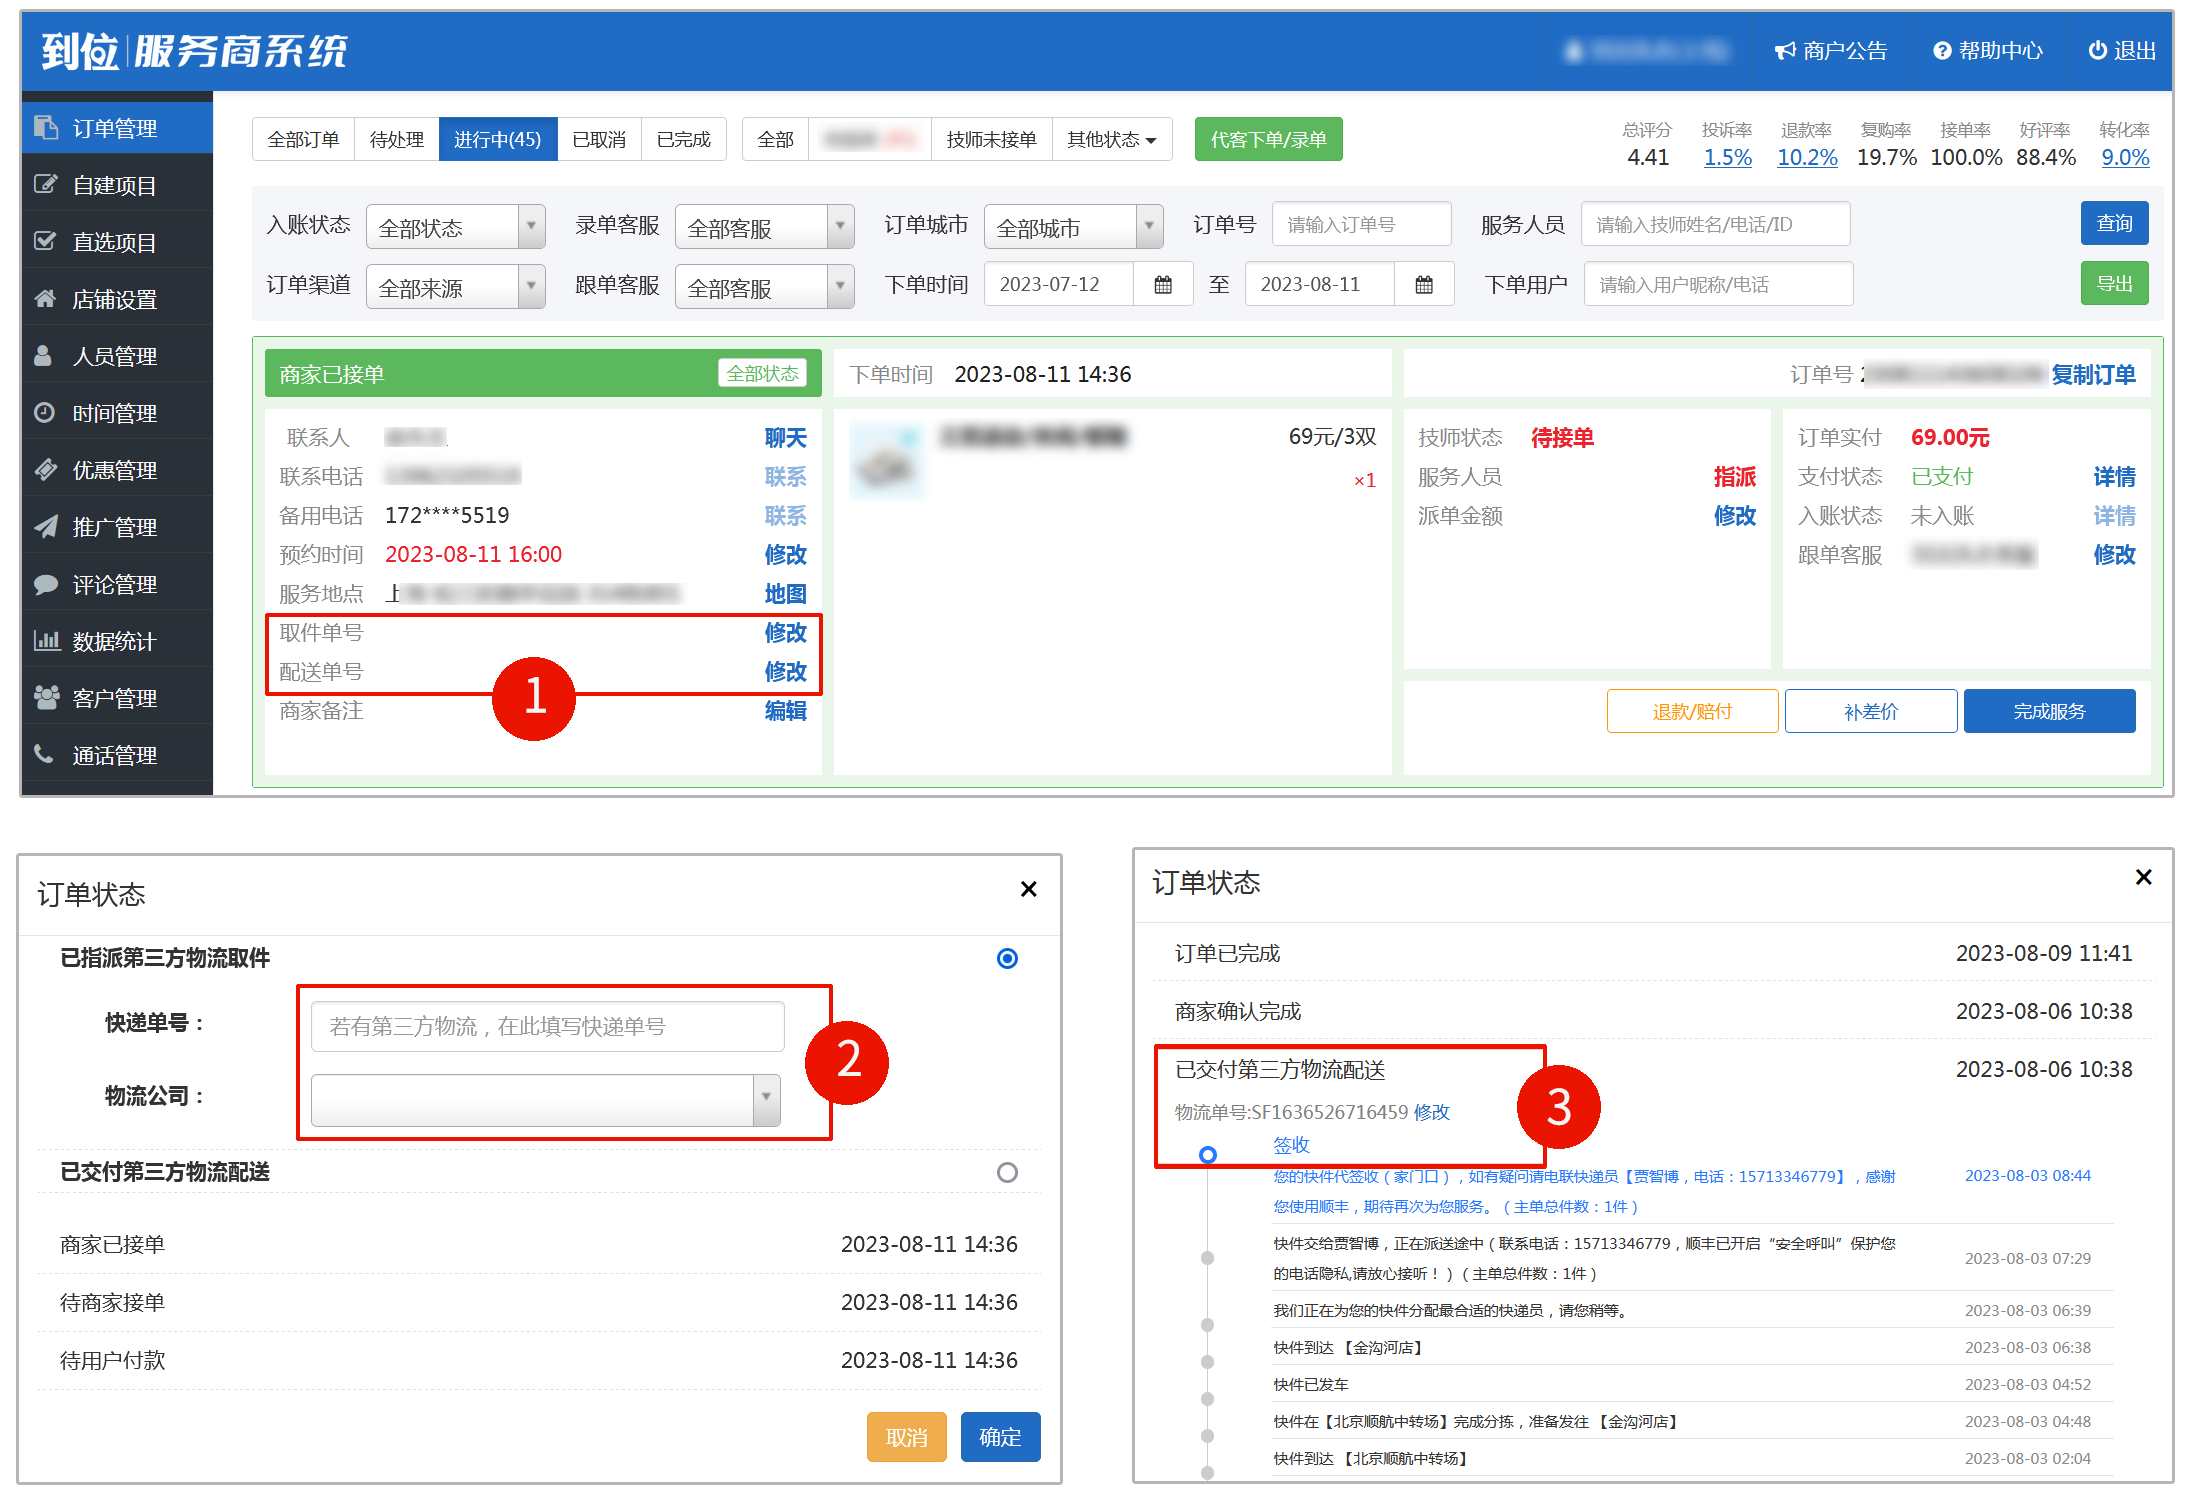Open the 其他状态 dropdown menu
Viewport: 2199px width, 1502px height.
pos(1111,140)
